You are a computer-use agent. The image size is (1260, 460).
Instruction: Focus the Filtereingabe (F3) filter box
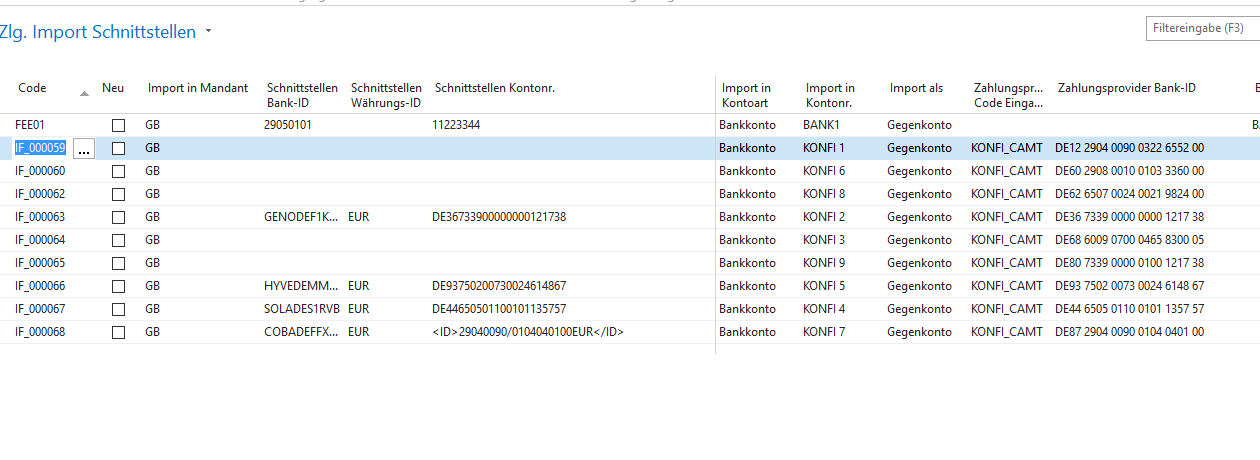point(1202,29)
